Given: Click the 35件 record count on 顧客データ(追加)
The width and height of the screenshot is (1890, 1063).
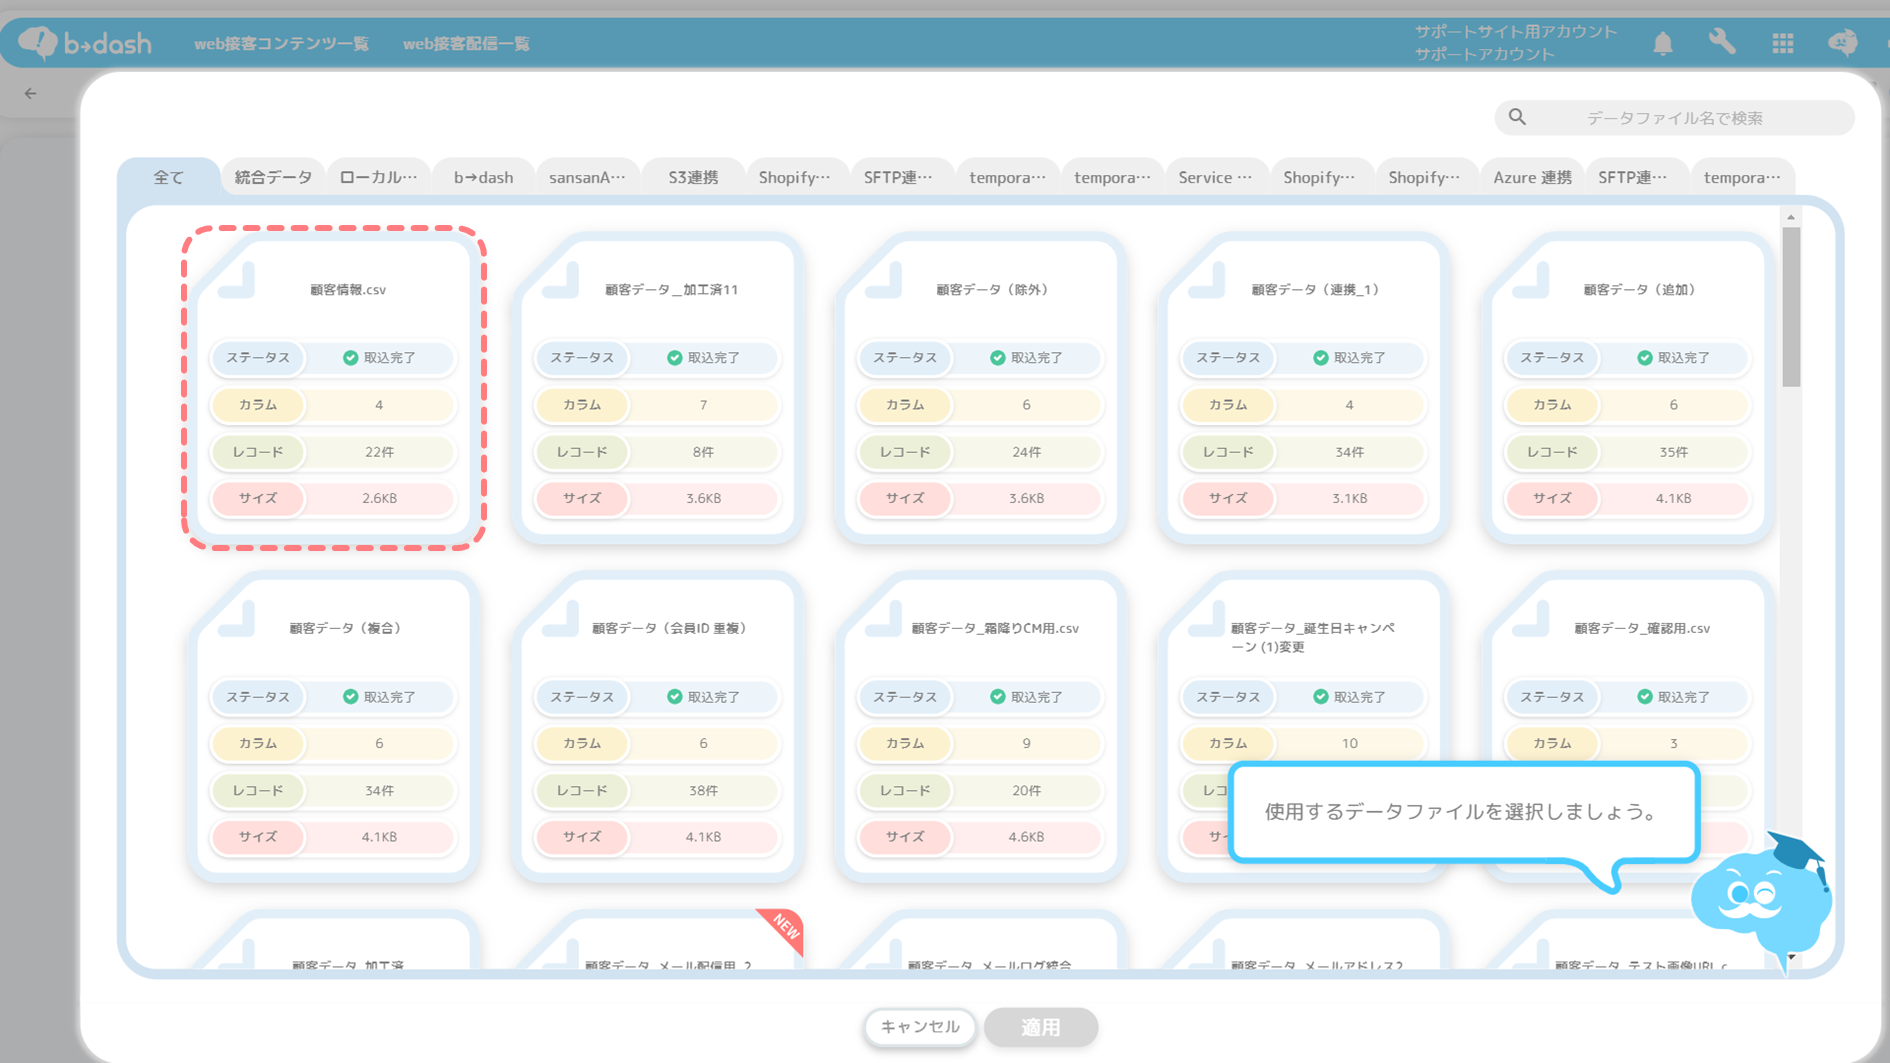Looking at the screenshot, I should point(1673,452).
